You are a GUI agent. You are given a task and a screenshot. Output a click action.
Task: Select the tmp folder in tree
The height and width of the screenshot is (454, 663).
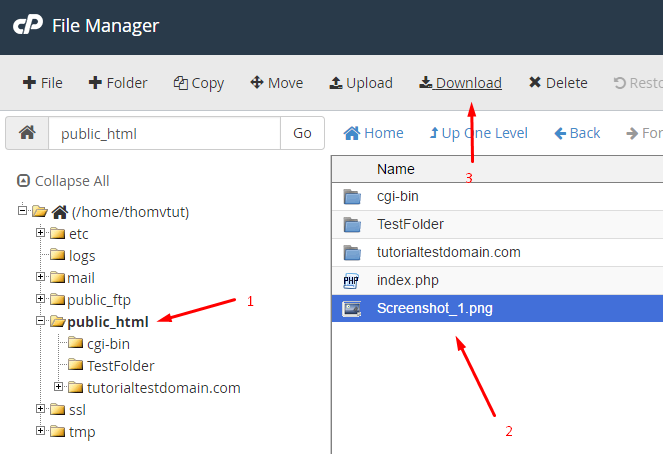82,432
